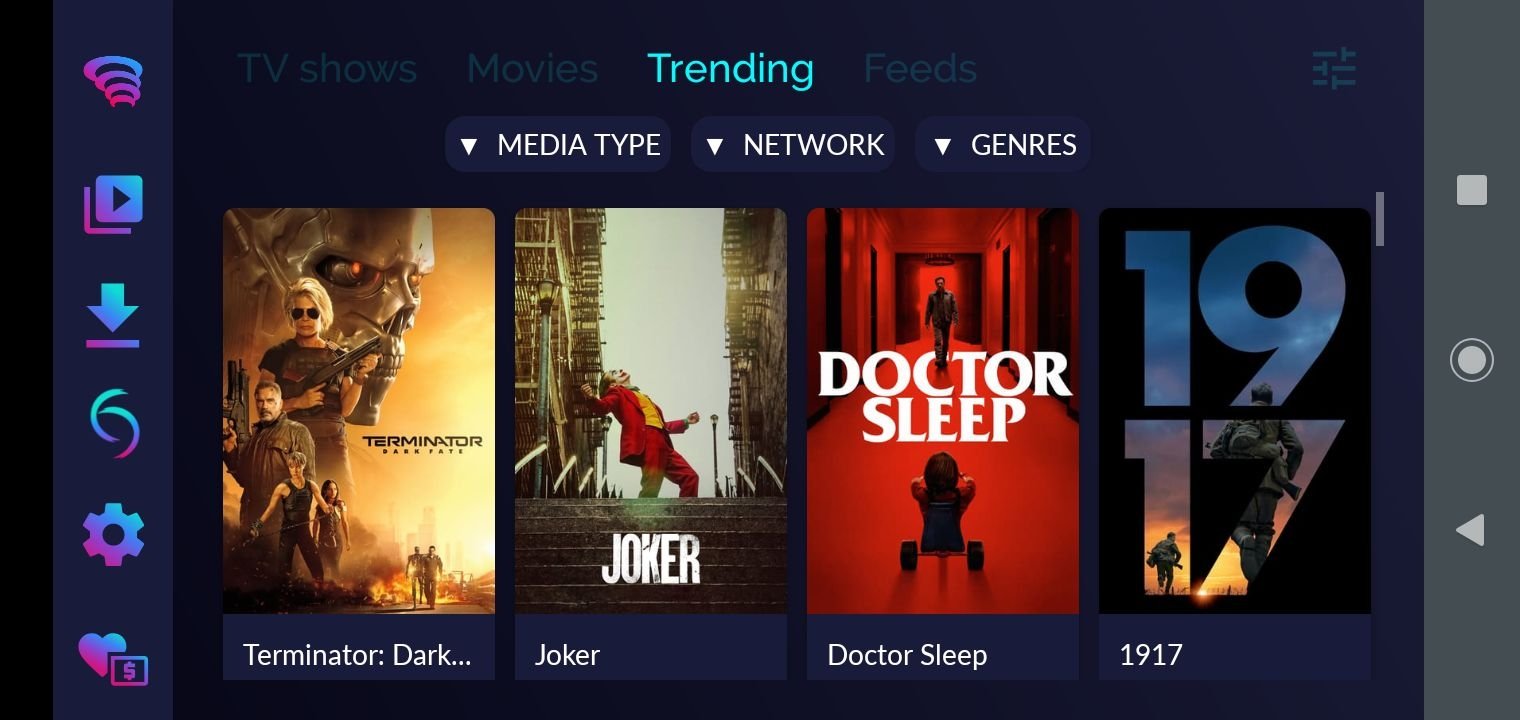Open the downloads arrow icon

click(x=113, y=315)
